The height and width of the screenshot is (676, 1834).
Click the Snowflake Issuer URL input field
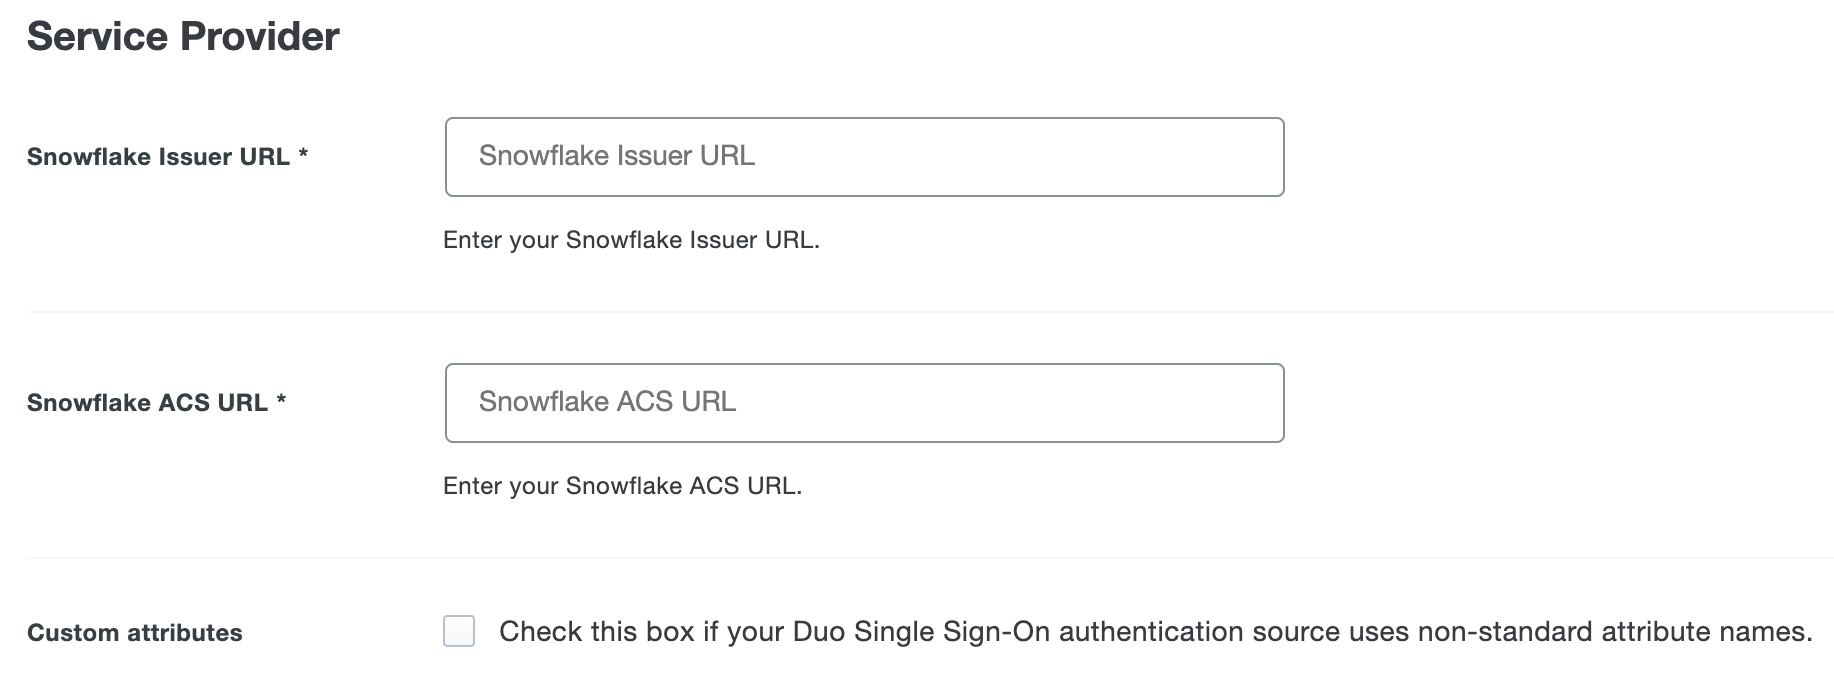(x=864, y=156)
